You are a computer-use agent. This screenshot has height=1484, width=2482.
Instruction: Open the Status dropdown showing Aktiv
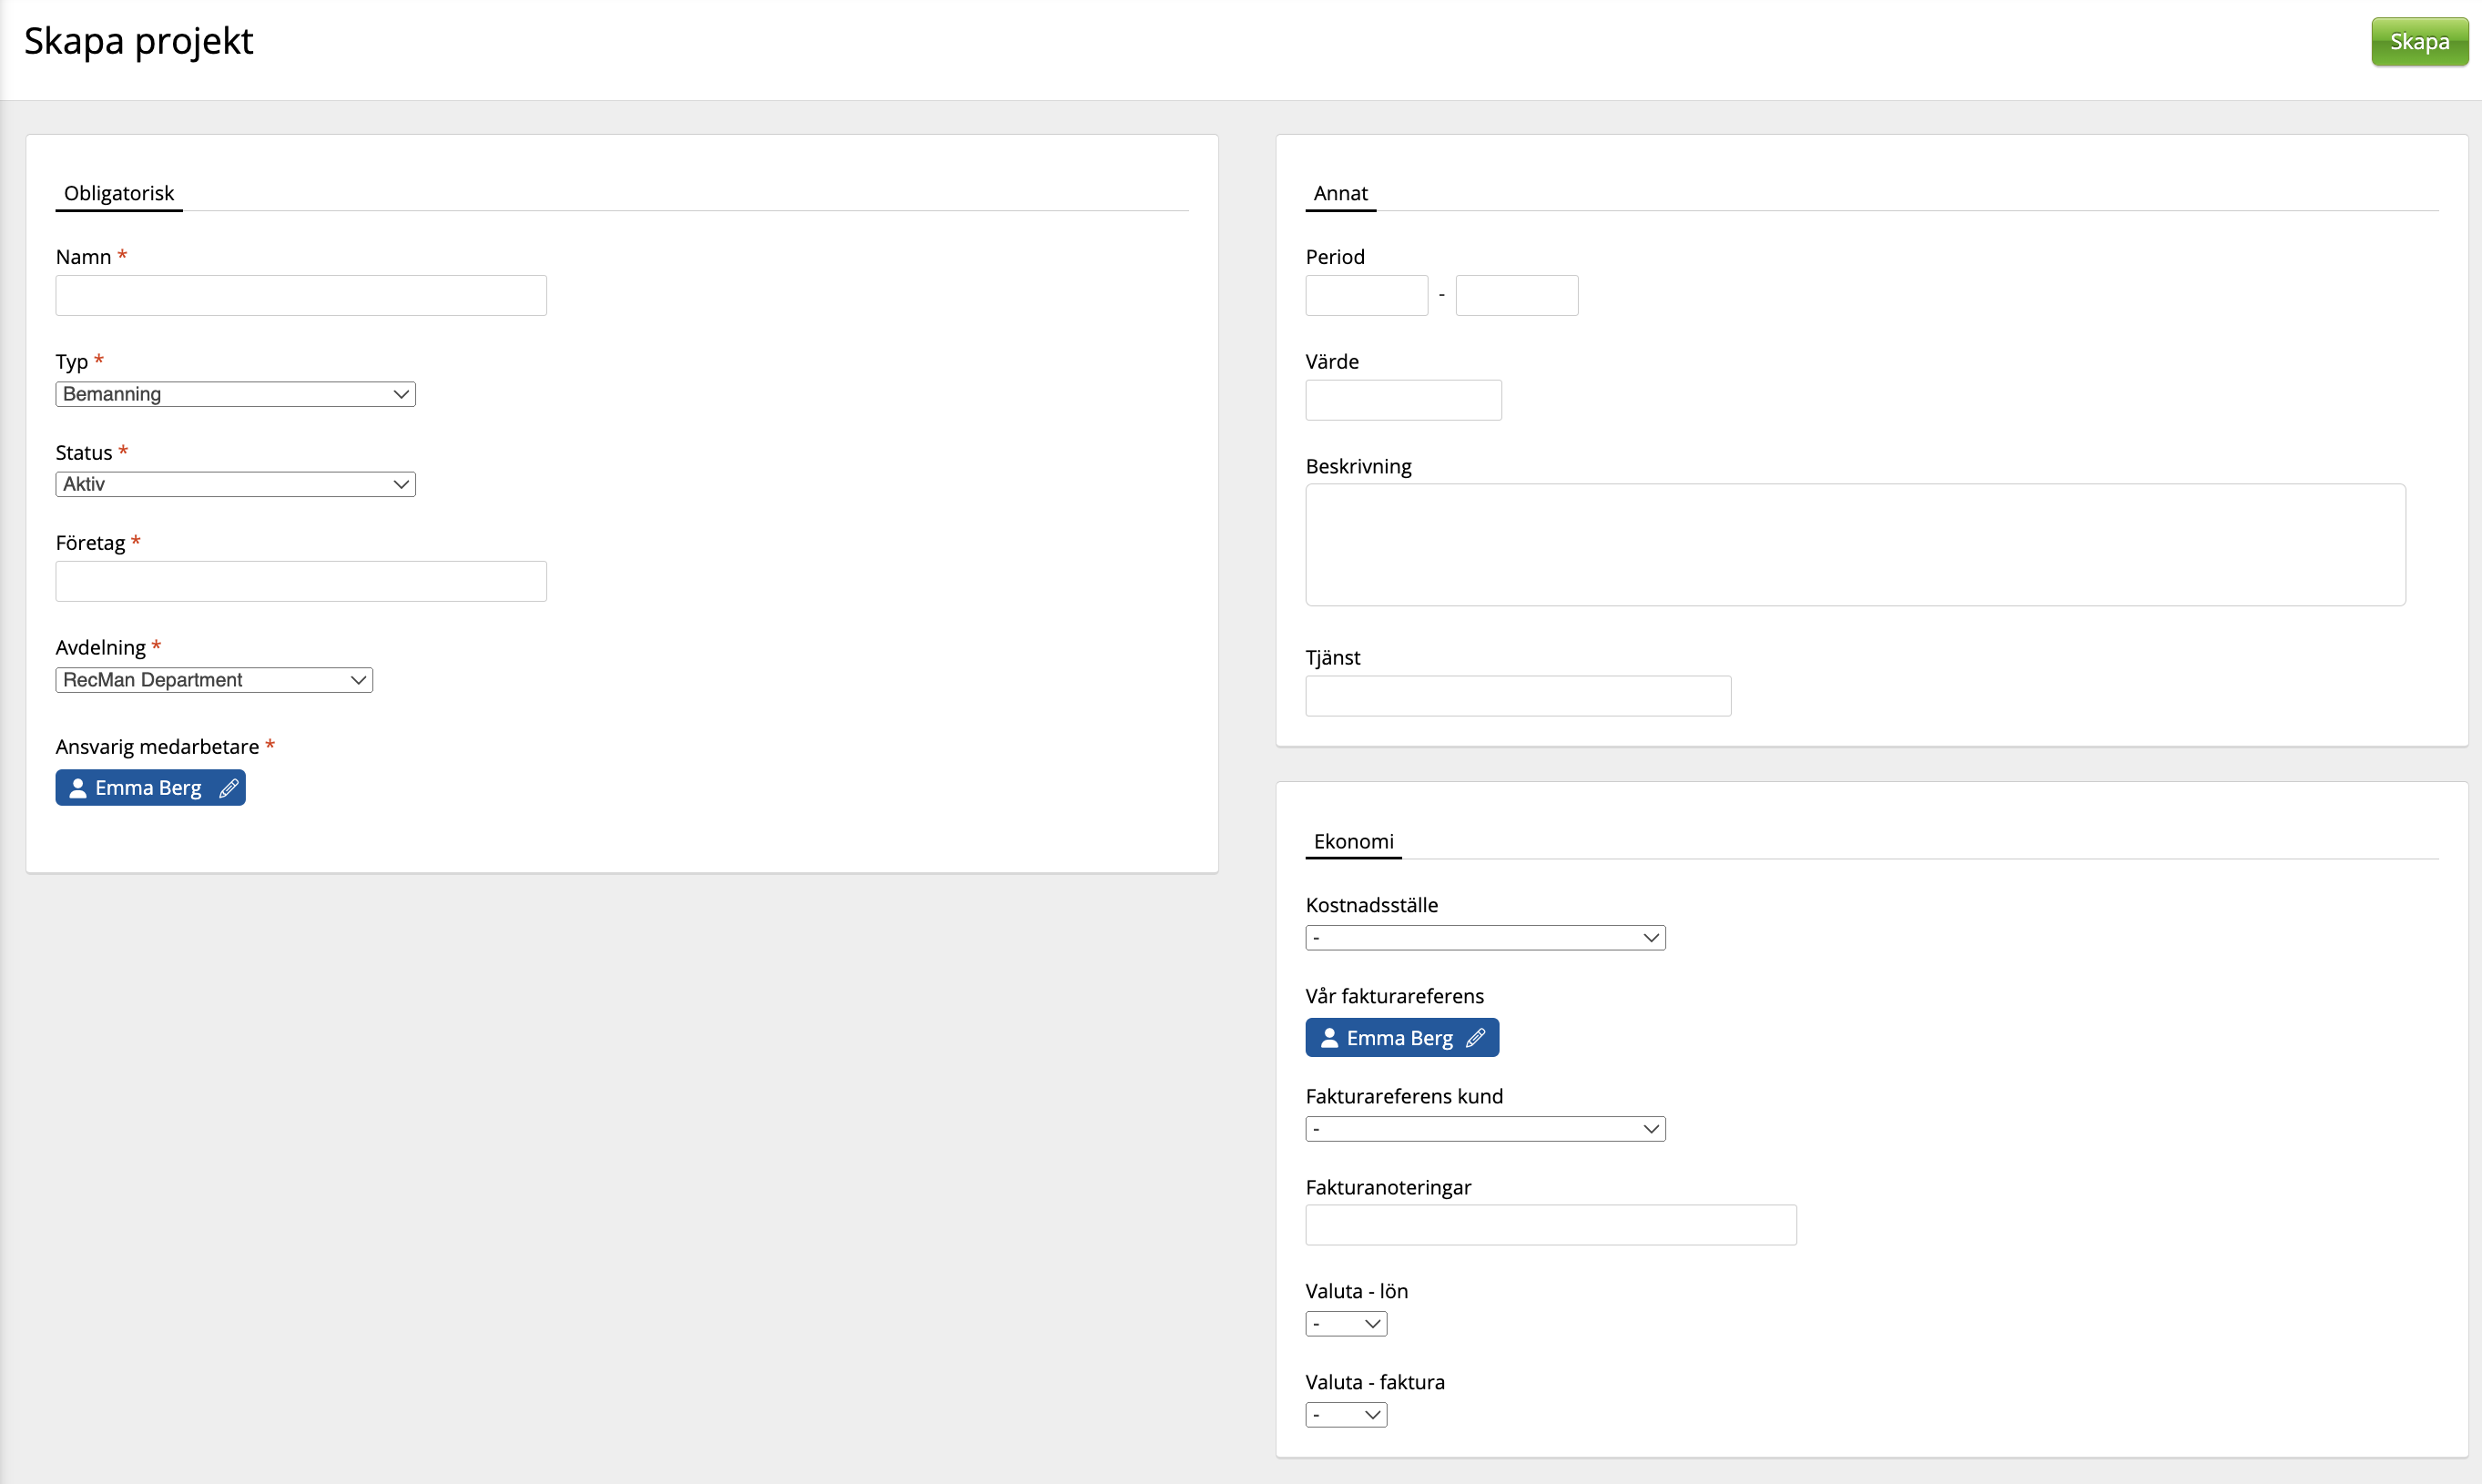coord(235,484)
